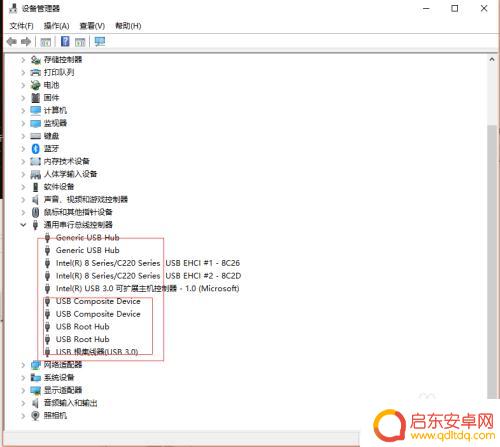Click the 照相机 camera icon

click(x=36, y=416)
